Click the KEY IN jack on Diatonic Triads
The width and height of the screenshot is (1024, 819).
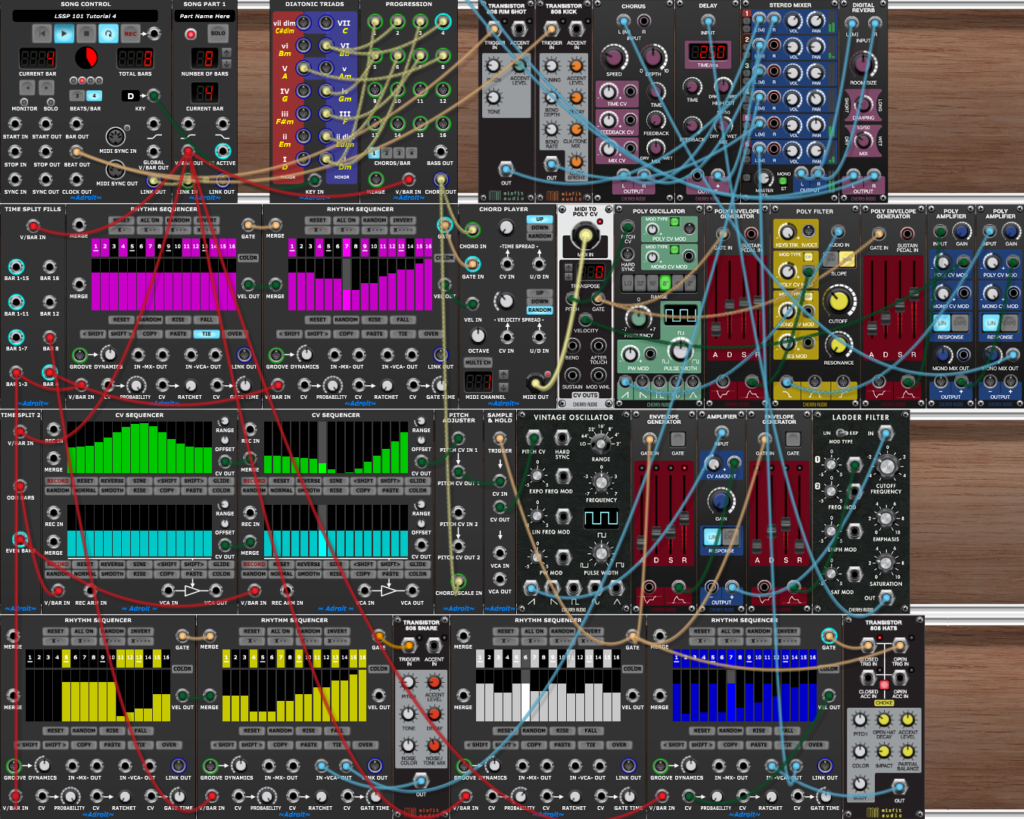[314, 180]
